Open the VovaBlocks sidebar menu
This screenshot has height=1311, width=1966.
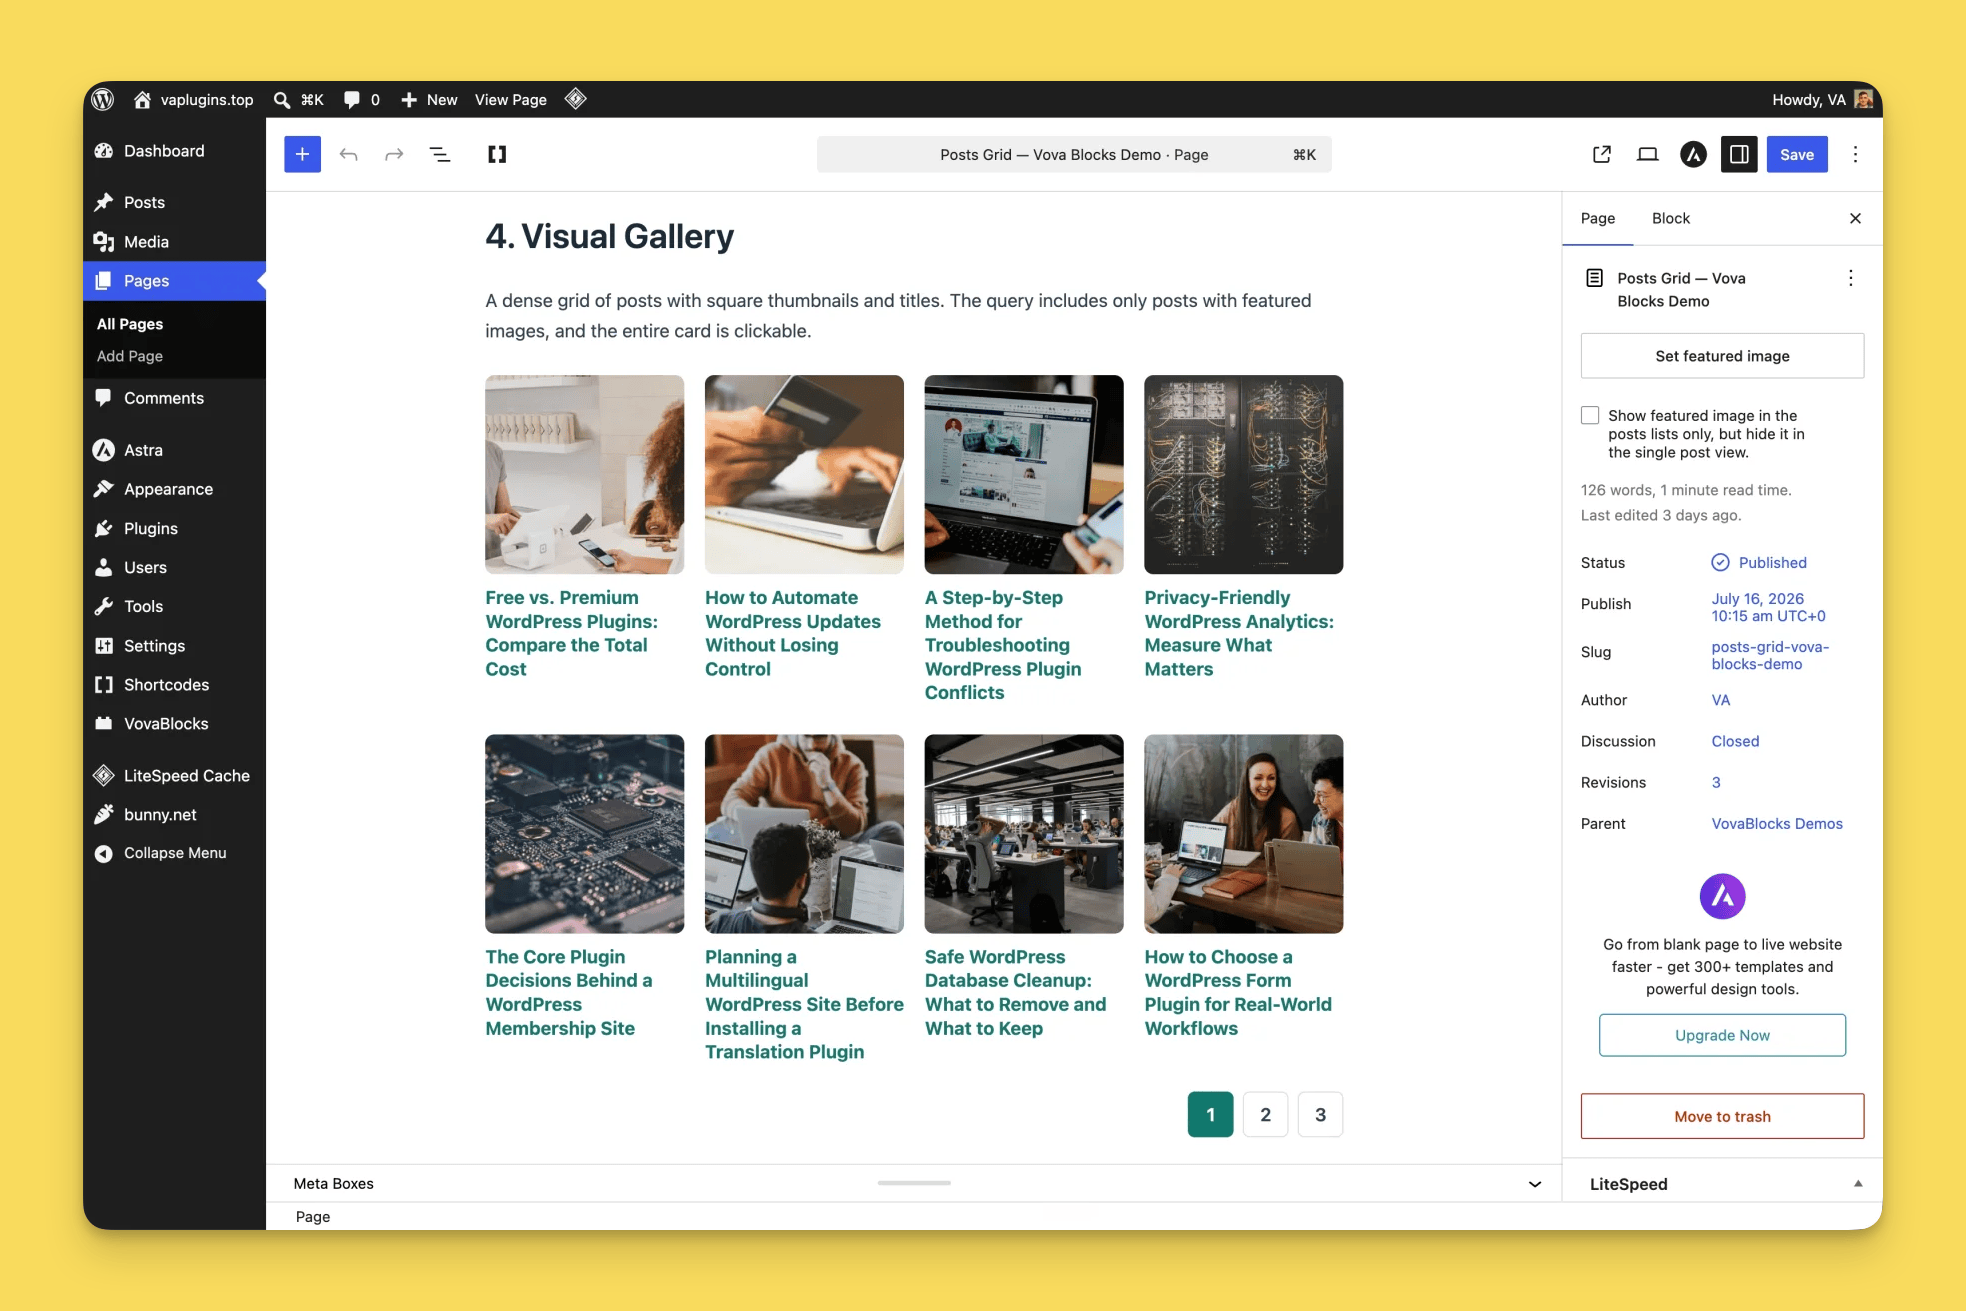coord(166,724)
